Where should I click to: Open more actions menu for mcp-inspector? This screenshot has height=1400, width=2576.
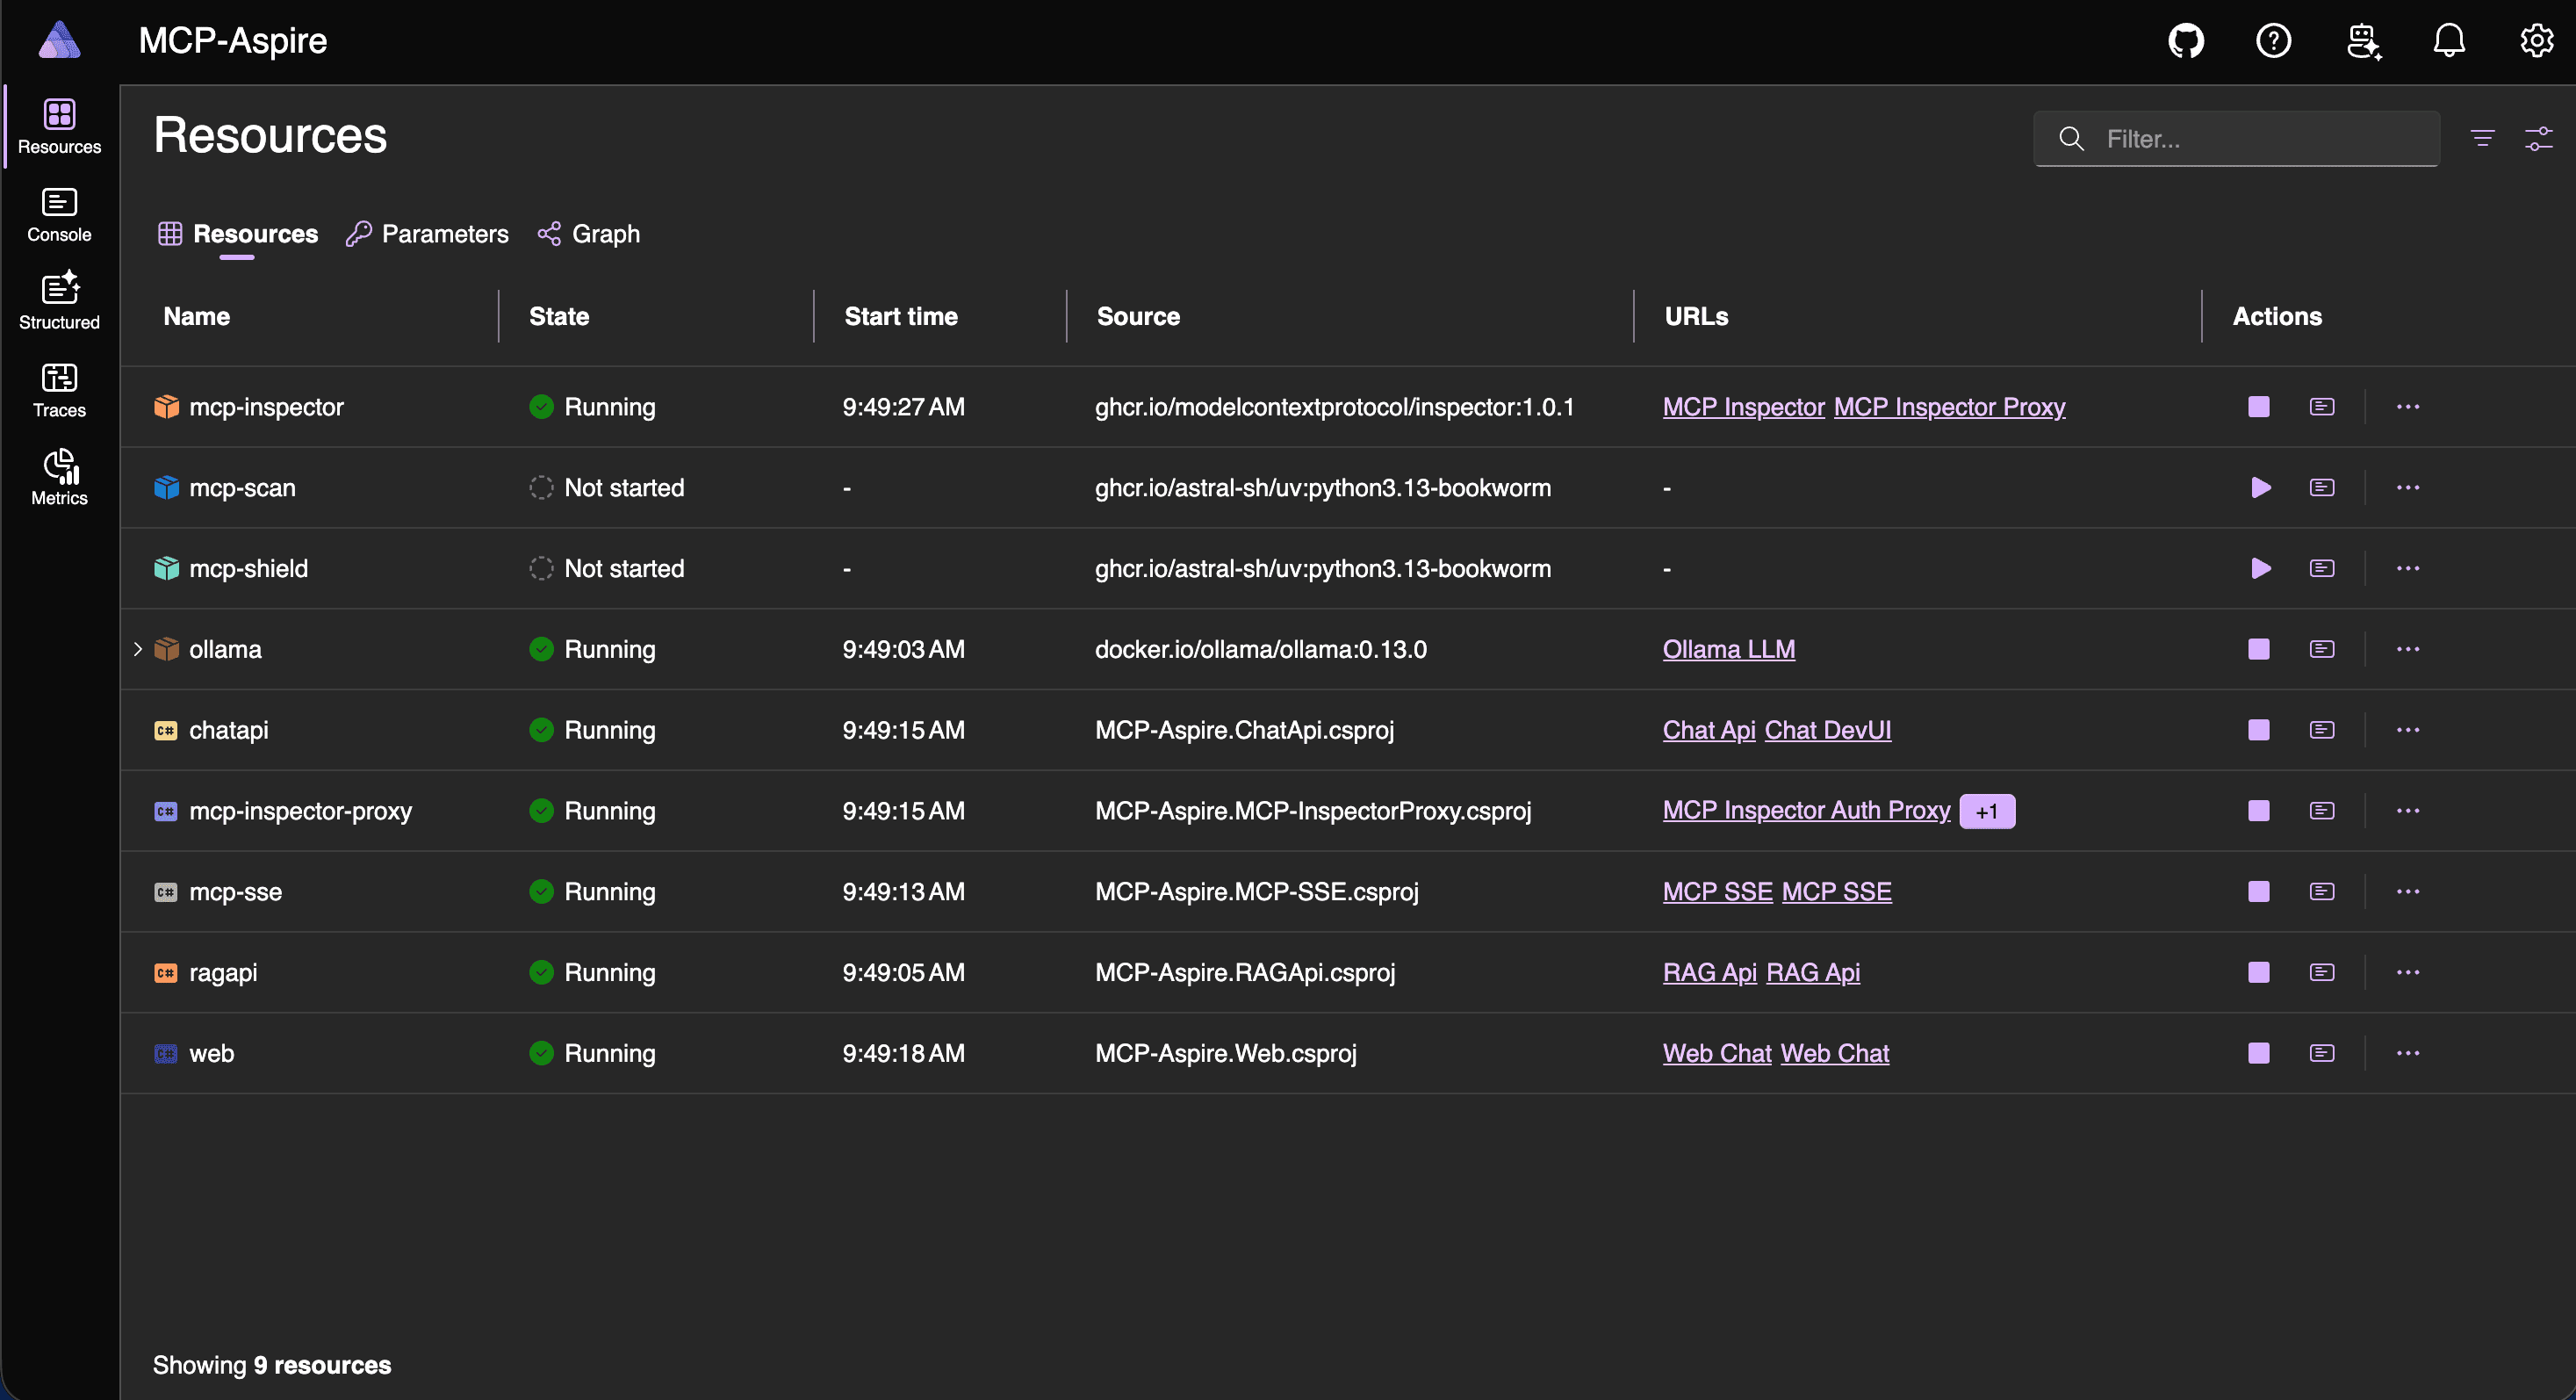point(2408,407)
